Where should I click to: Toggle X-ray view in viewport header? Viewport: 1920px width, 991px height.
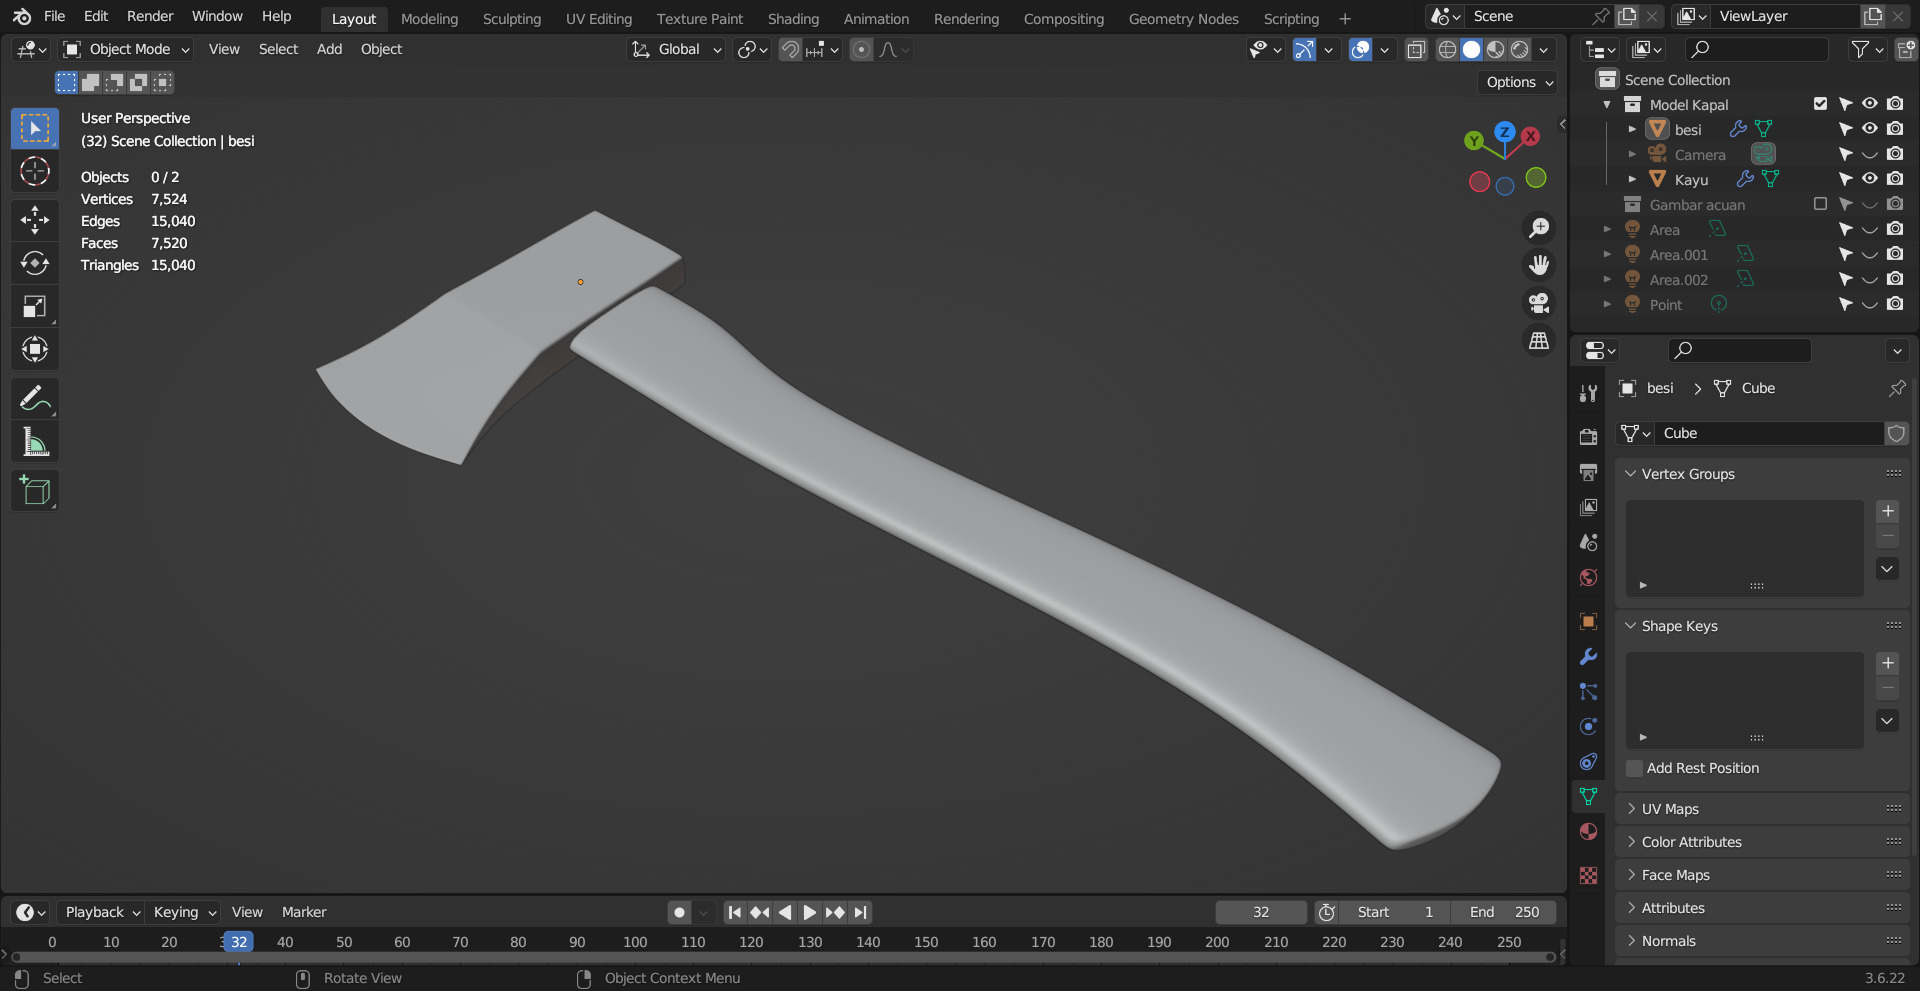(x=1416, y=50)
